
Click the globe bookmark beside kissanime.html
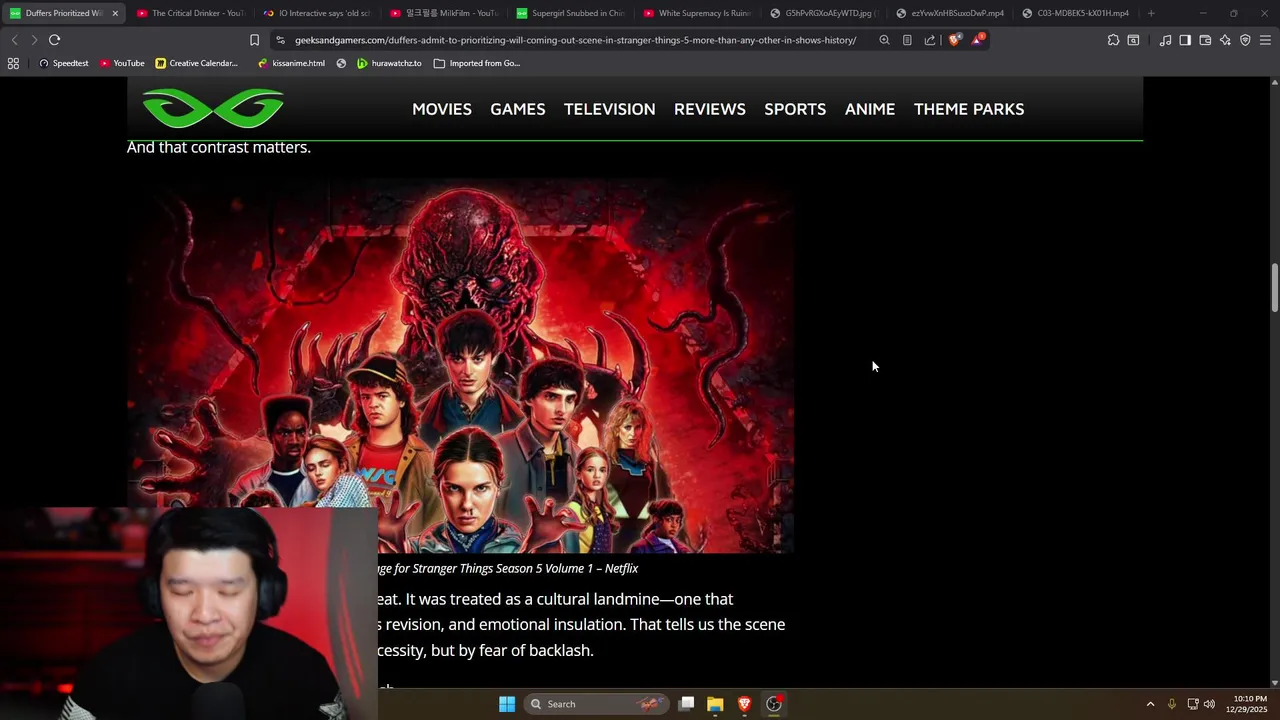[x=341, y=63]
